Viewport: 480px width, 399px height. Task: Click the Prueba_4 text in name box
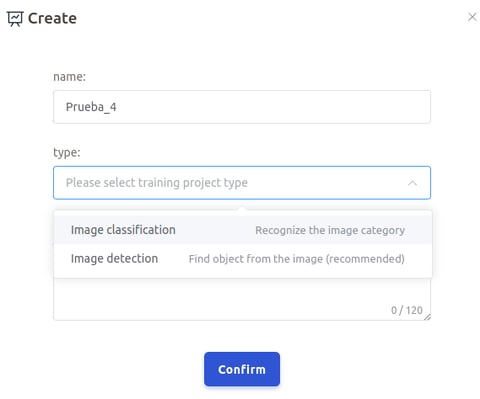tap(91, 107)
